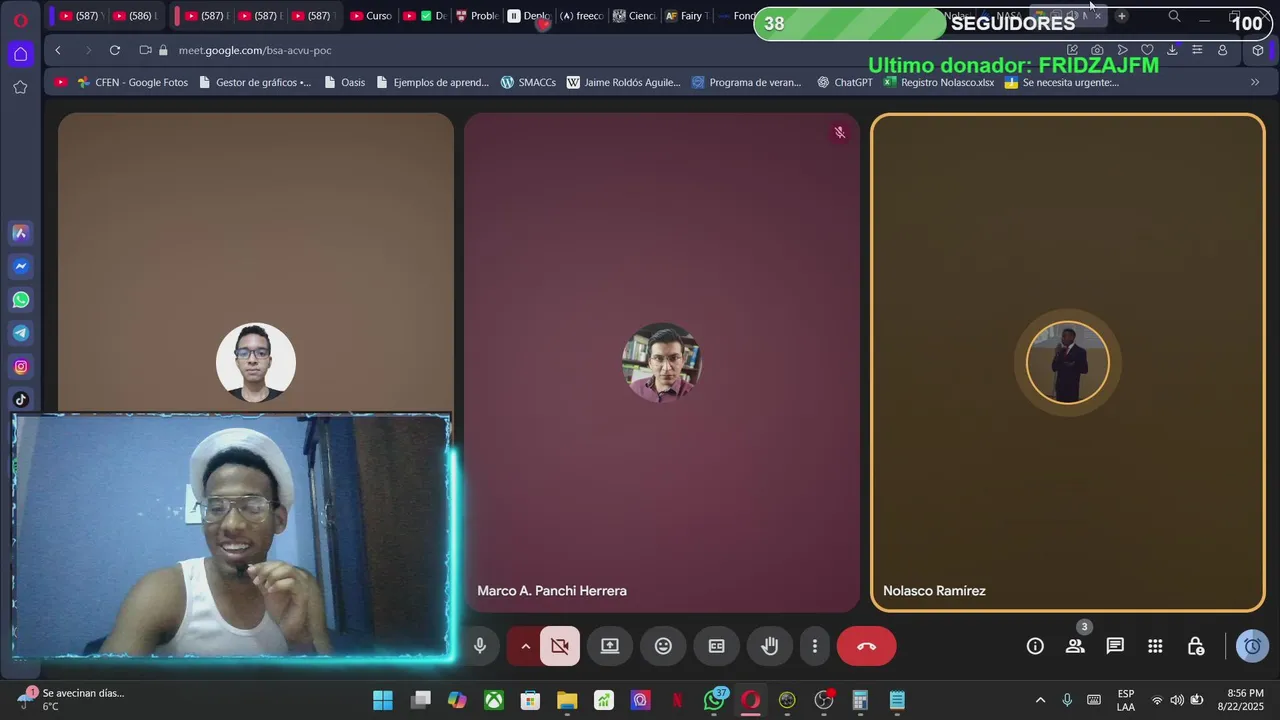Switch to Curso tab

[371, 16]
